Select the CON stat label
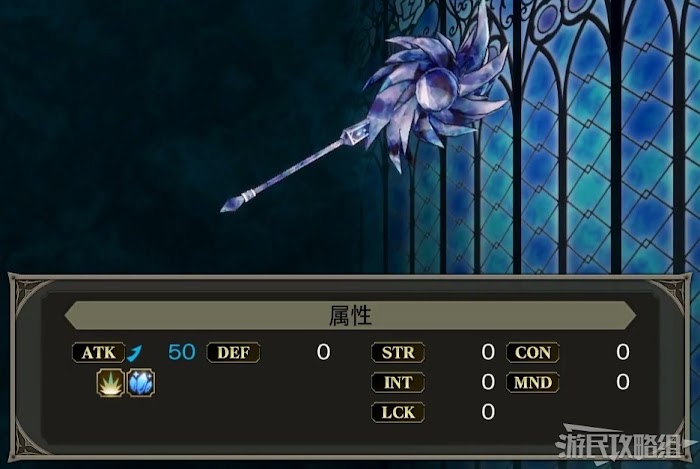Image resolution: width=700 pixels, height=469 pixels. (x=533, y=353)
